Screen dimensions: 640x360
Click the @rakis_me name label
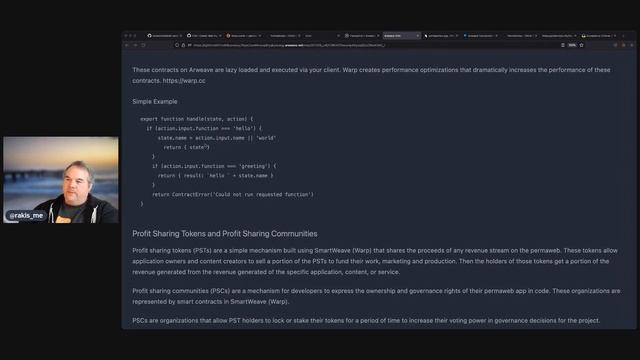coord(26,216)
